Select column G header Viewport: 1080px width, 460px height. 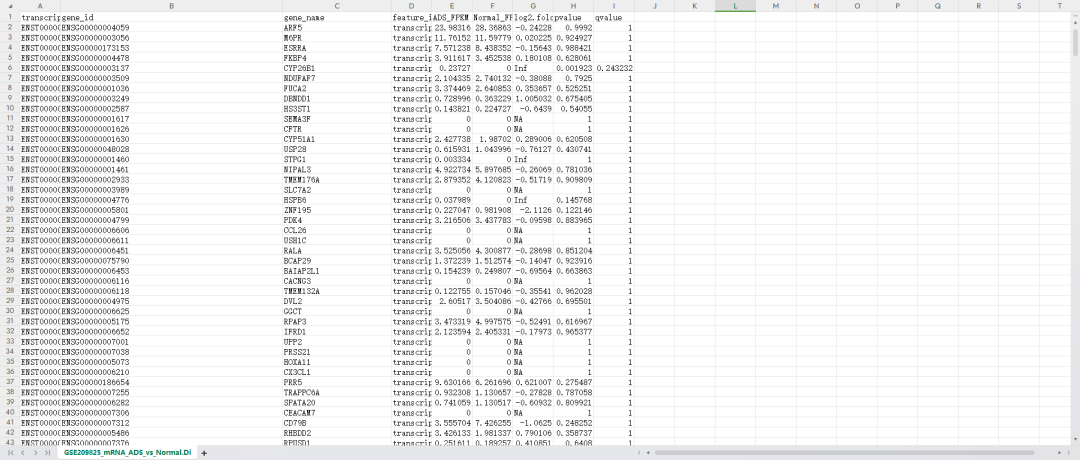pos(532,6)
